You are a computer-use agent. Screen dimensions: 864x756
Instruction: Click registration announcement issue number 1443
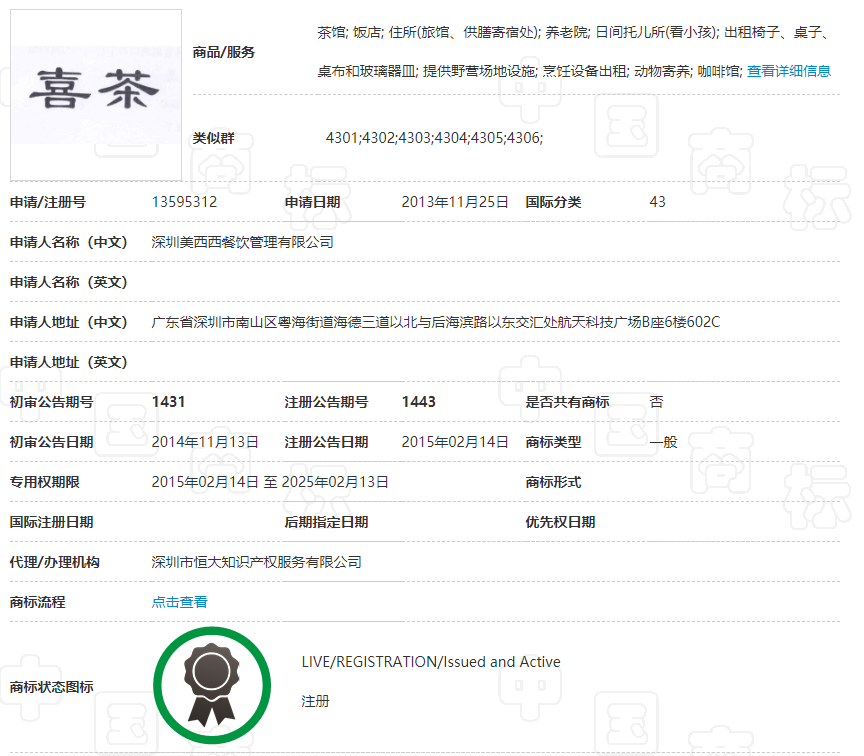(418, 402)
